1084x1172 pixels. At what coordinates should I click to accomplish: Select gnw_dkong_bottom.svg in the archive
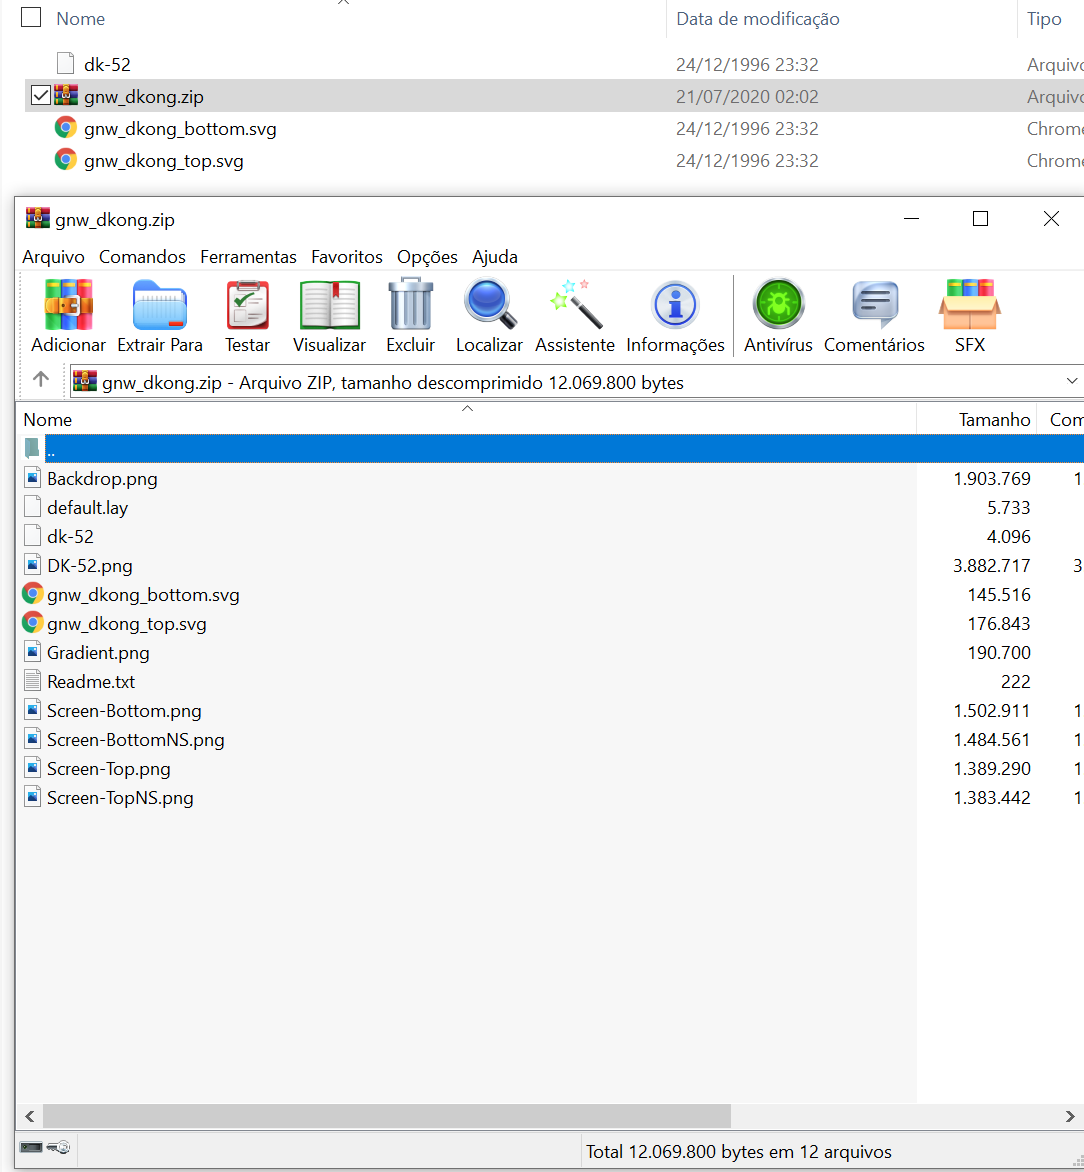(x=143, y=595)
